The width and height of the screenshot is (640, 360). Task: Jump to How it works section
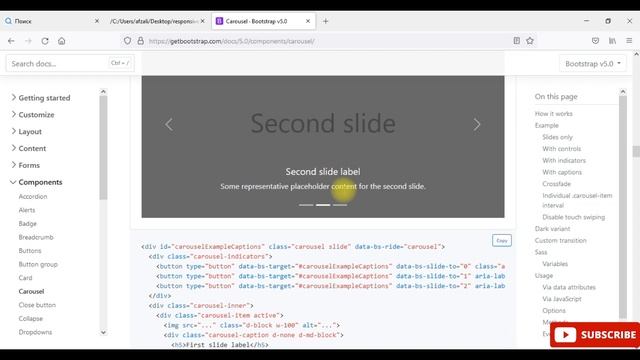(x=553, y=113)
